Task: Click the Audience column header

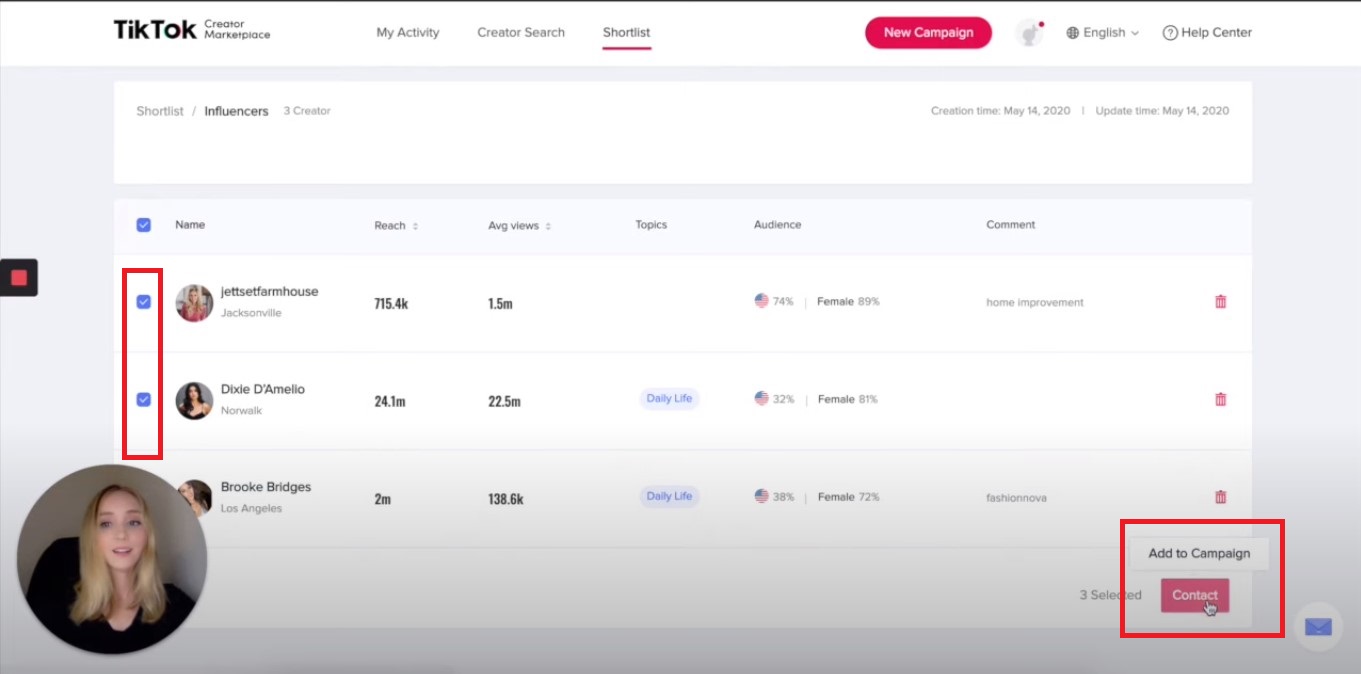Action: coord(777,225)
